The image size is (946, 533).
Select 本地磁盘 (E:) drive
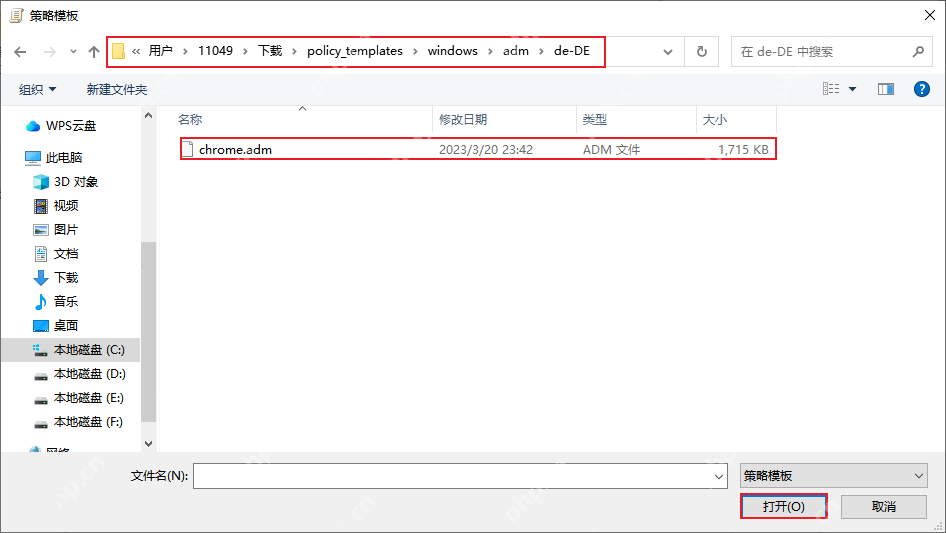tap(78, 398)
